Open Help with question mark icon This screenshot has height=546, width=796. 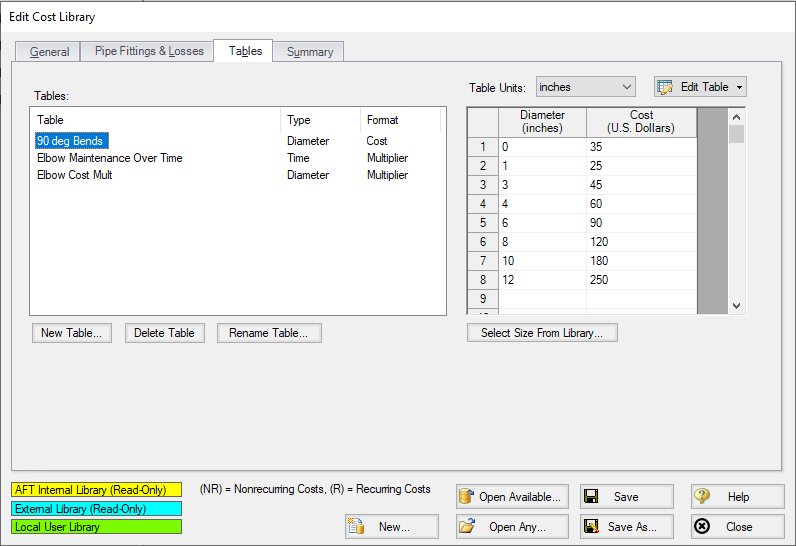[703, 497]
